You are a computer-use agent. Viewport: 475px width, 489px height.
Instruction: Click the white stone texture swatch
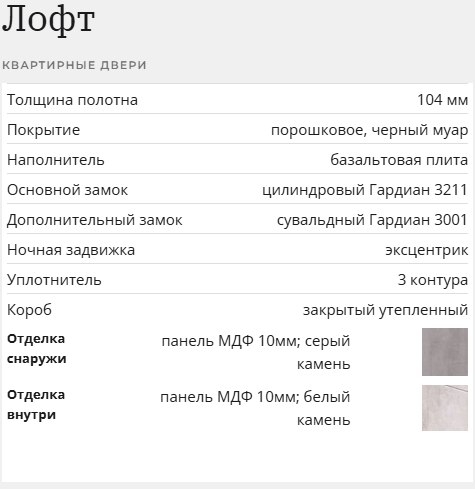point(445,408)
